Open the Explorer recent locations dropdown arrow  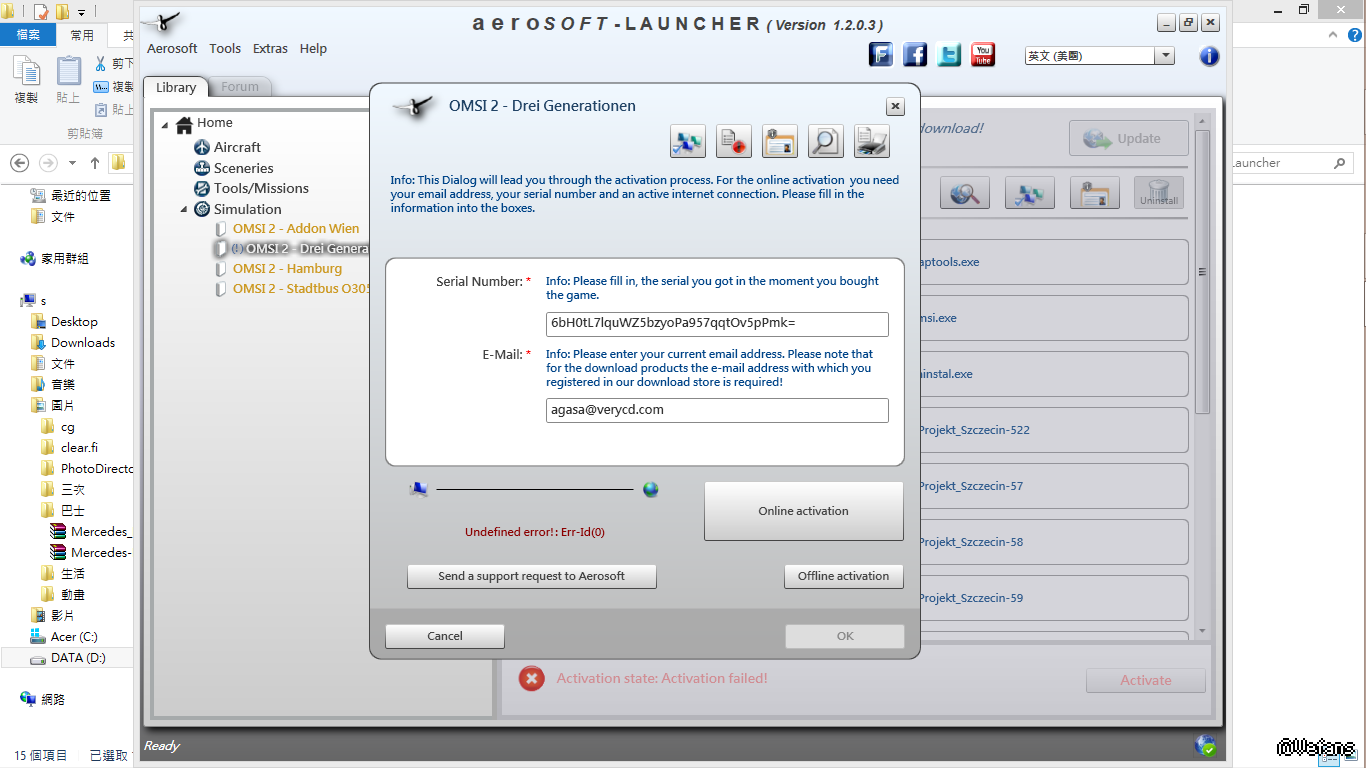(x=72, y=163)
